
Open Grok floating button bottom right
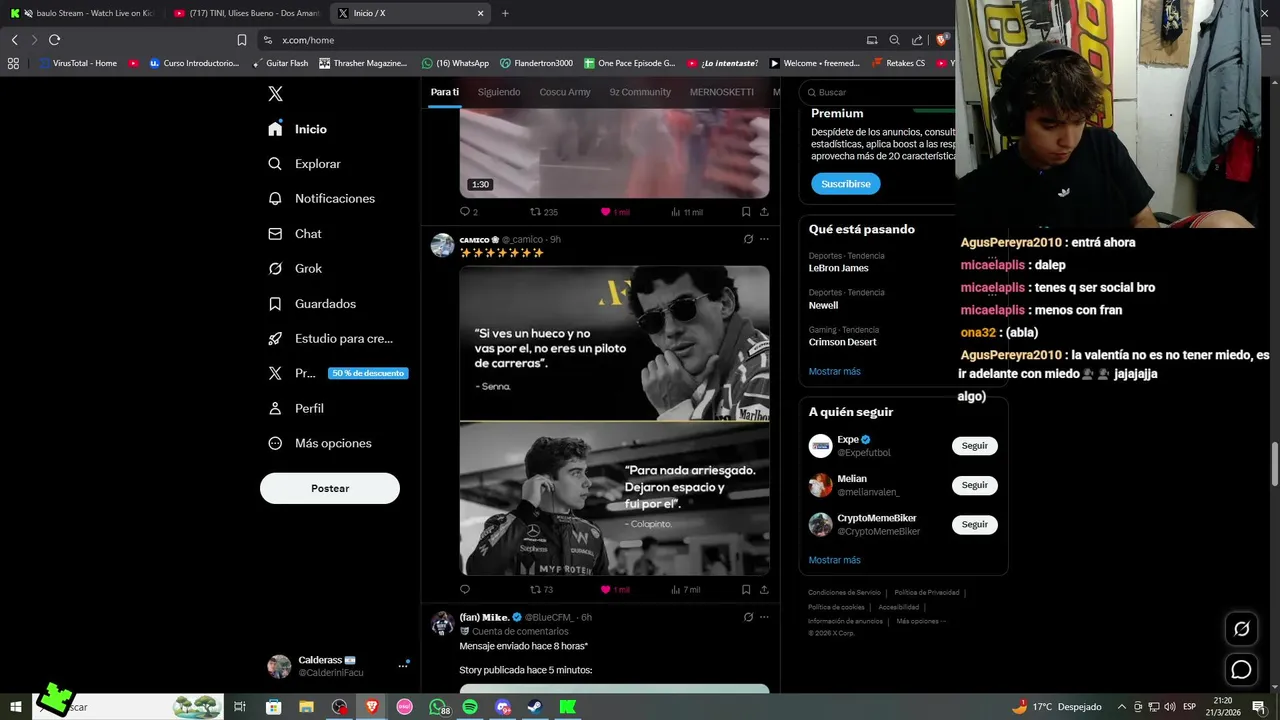[1241, 629]
